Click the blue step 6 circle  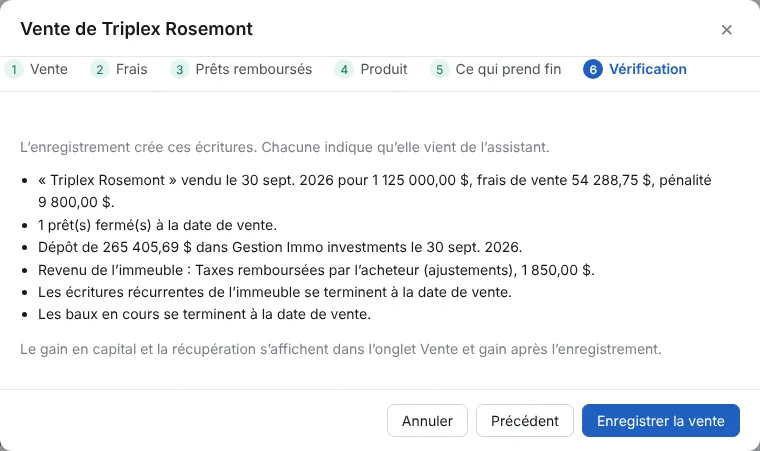point(593,70)
